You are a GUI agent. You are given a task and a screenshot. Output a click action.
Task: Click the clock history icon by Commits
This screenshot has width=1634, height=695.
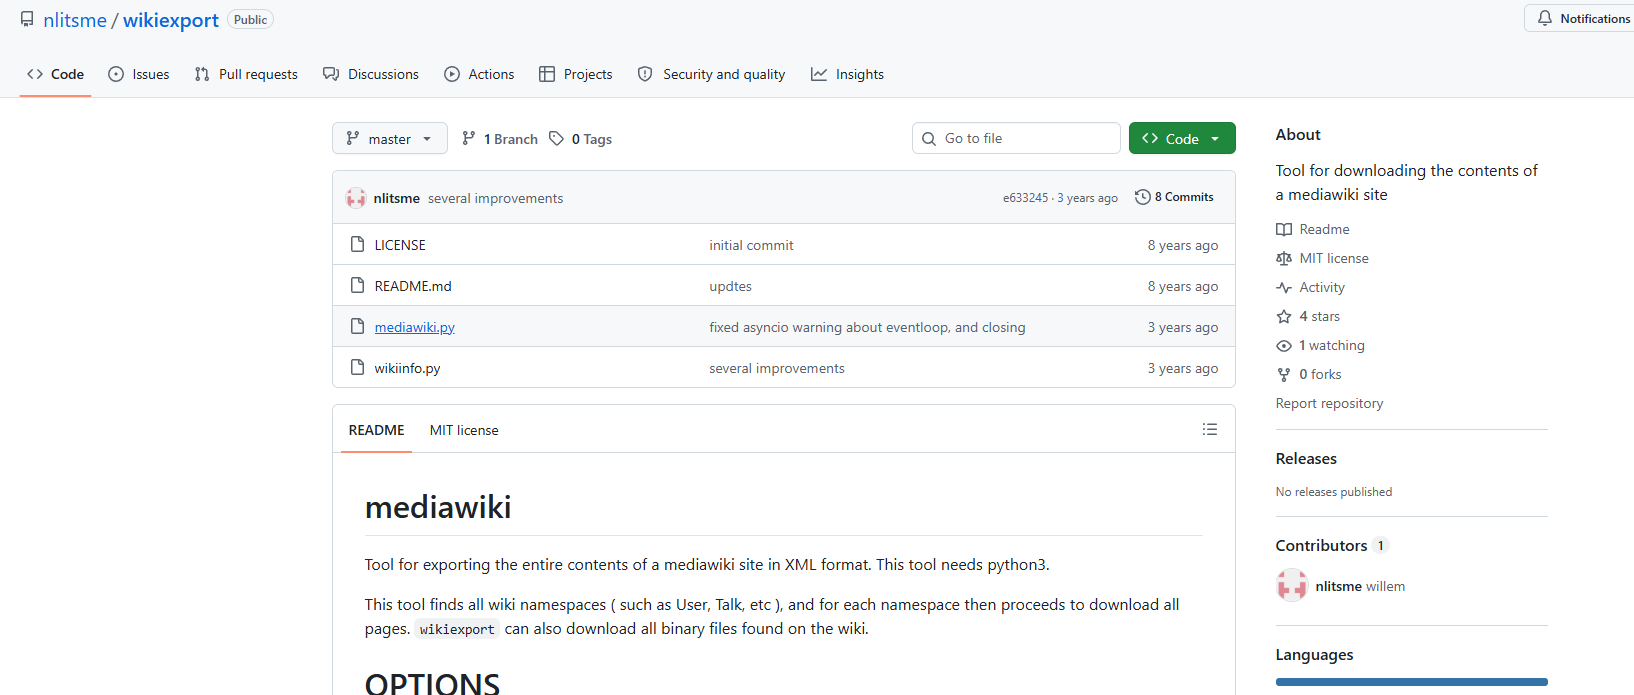tap(1142, 197)
